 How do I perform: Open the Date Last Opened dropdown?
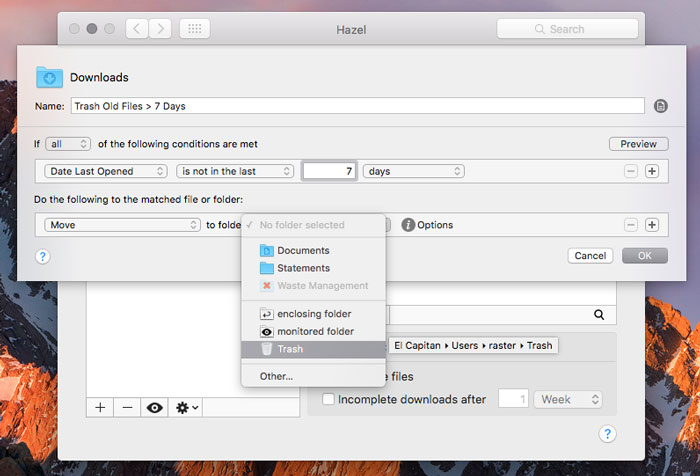tap(104, 171)
